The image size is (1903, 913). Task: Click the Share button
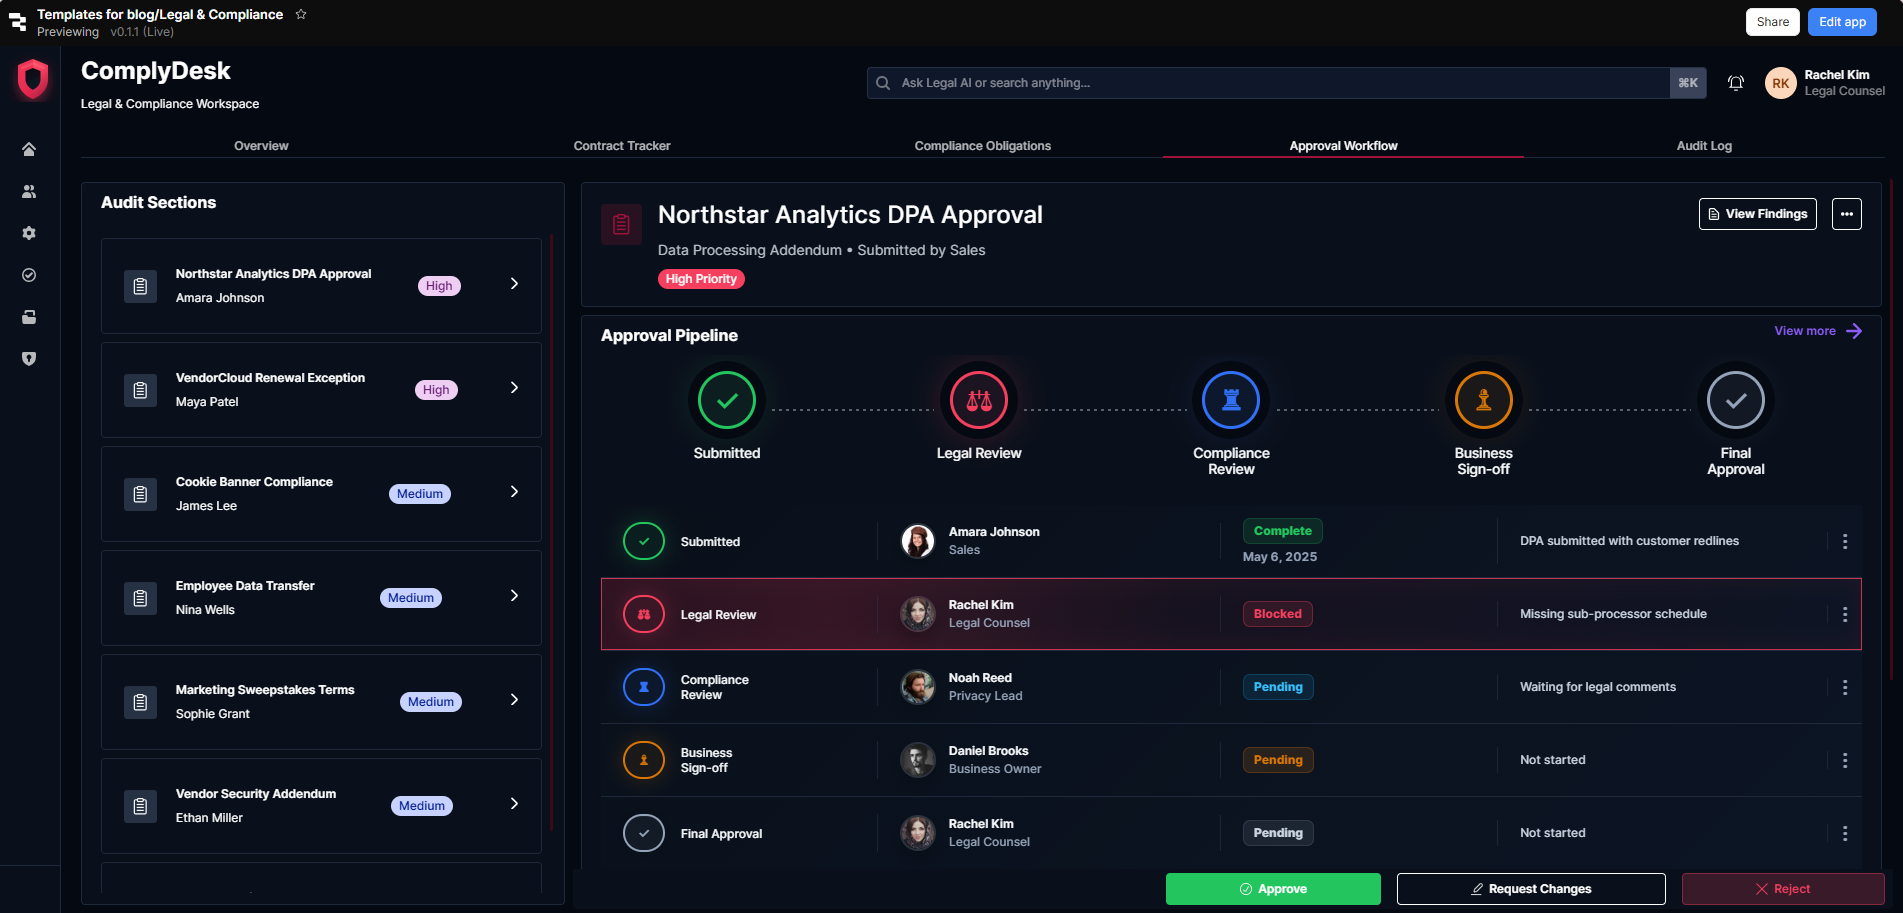coord(1773,22)
